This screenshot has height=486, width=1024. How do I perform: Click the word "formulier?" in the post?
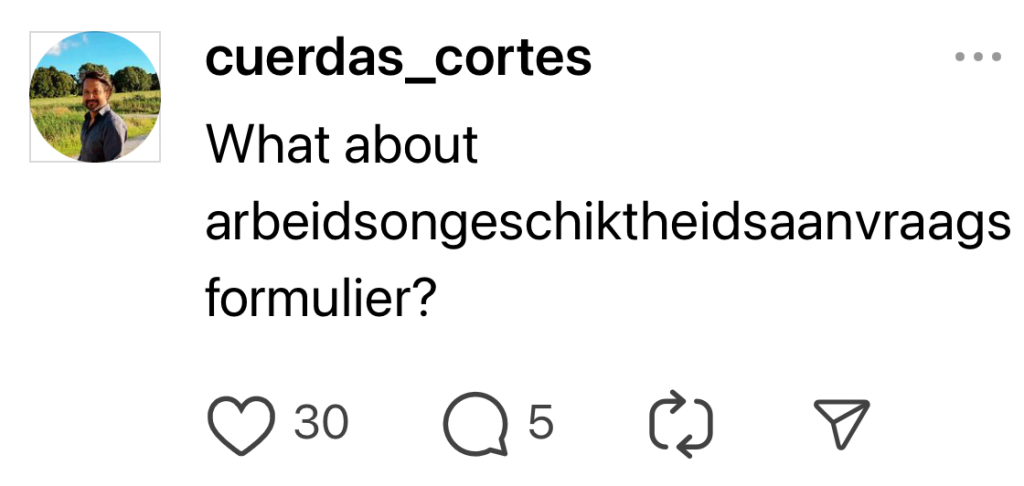318,298
